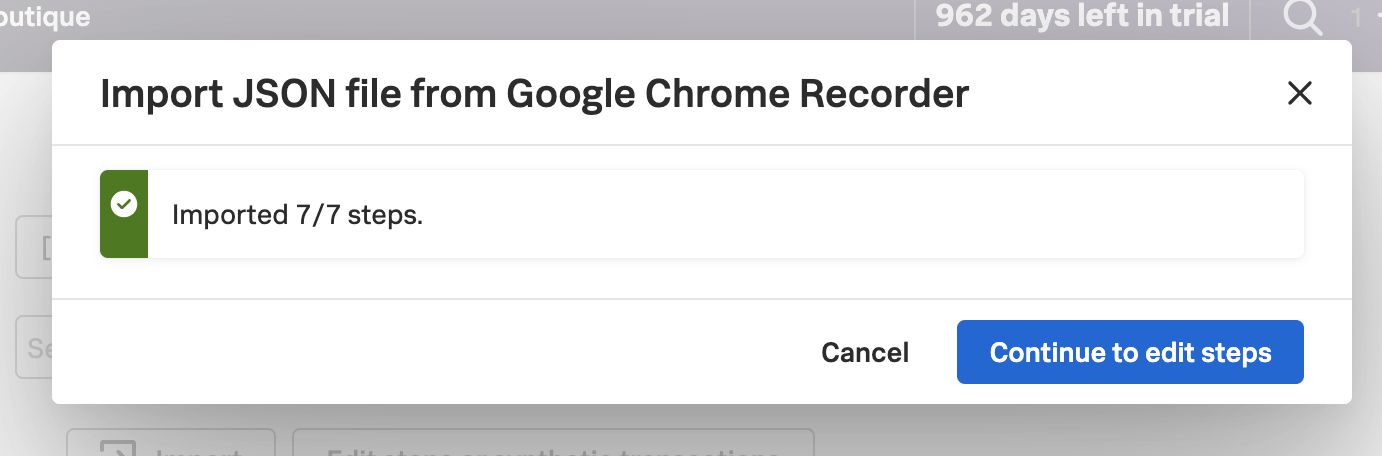This screenshot has width=1382, height=456.
Task: Click the white import result banner
Action: (800, 215)
